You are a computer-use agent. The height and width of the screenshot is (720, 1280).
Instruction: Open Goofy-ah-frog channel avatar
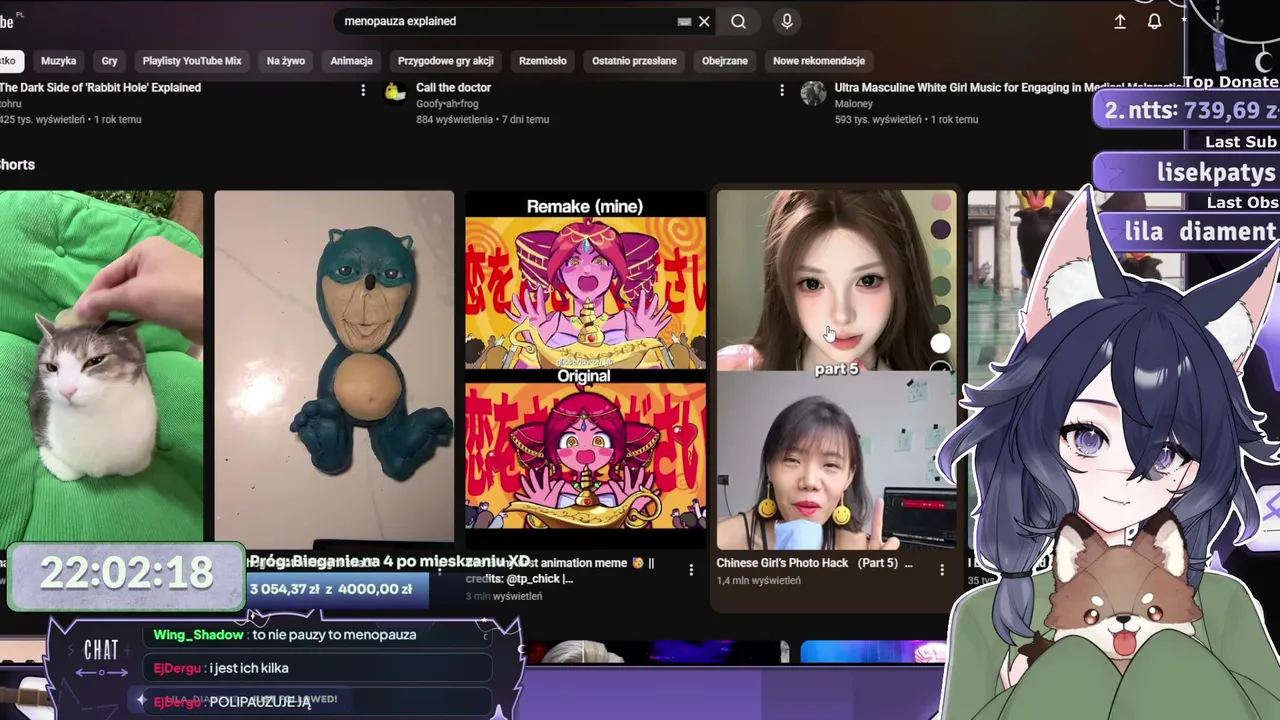click(x=395, y=93)
